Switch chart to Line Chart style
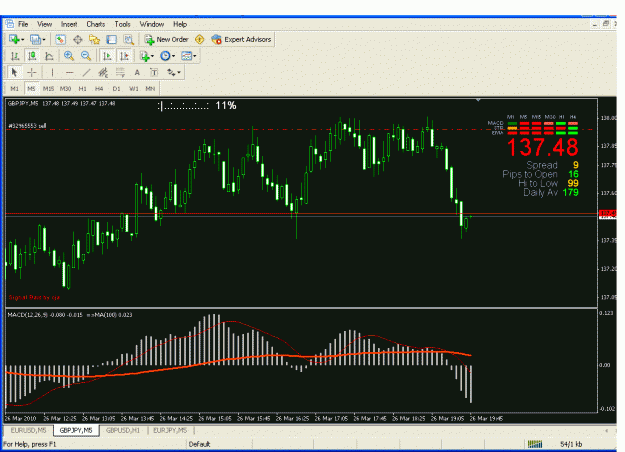 pos(49,56)
